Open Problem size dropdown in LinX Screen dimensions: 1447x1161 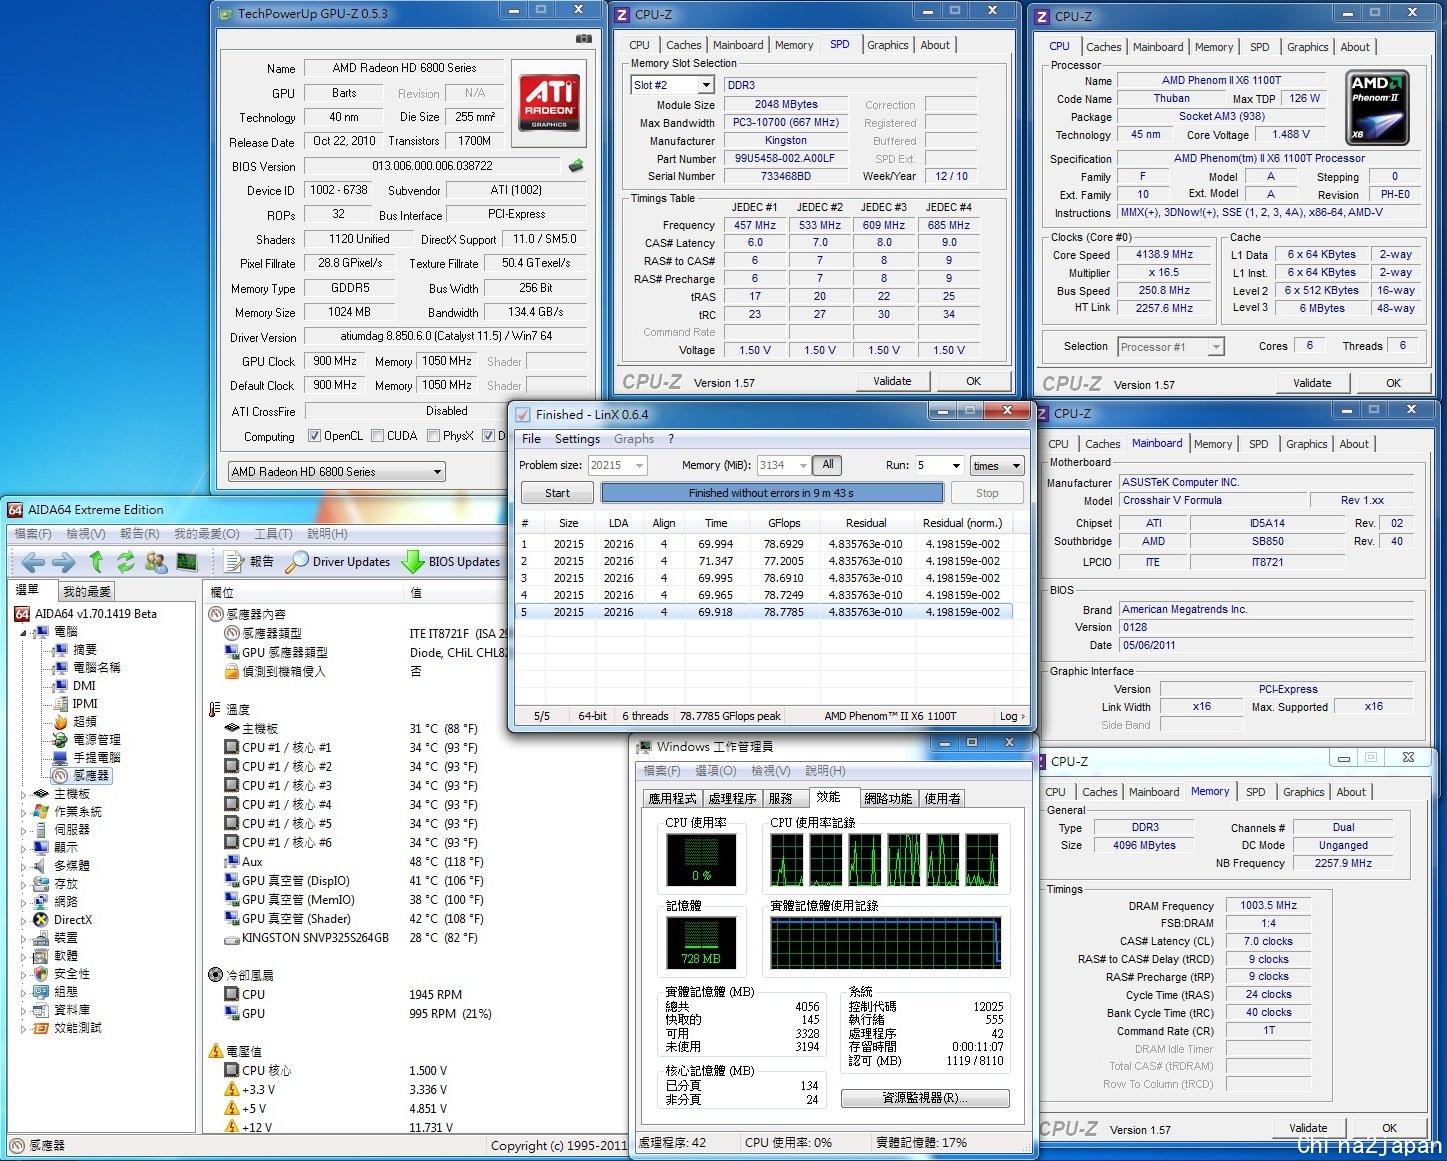pyautogui.click(x=617, y=465)
